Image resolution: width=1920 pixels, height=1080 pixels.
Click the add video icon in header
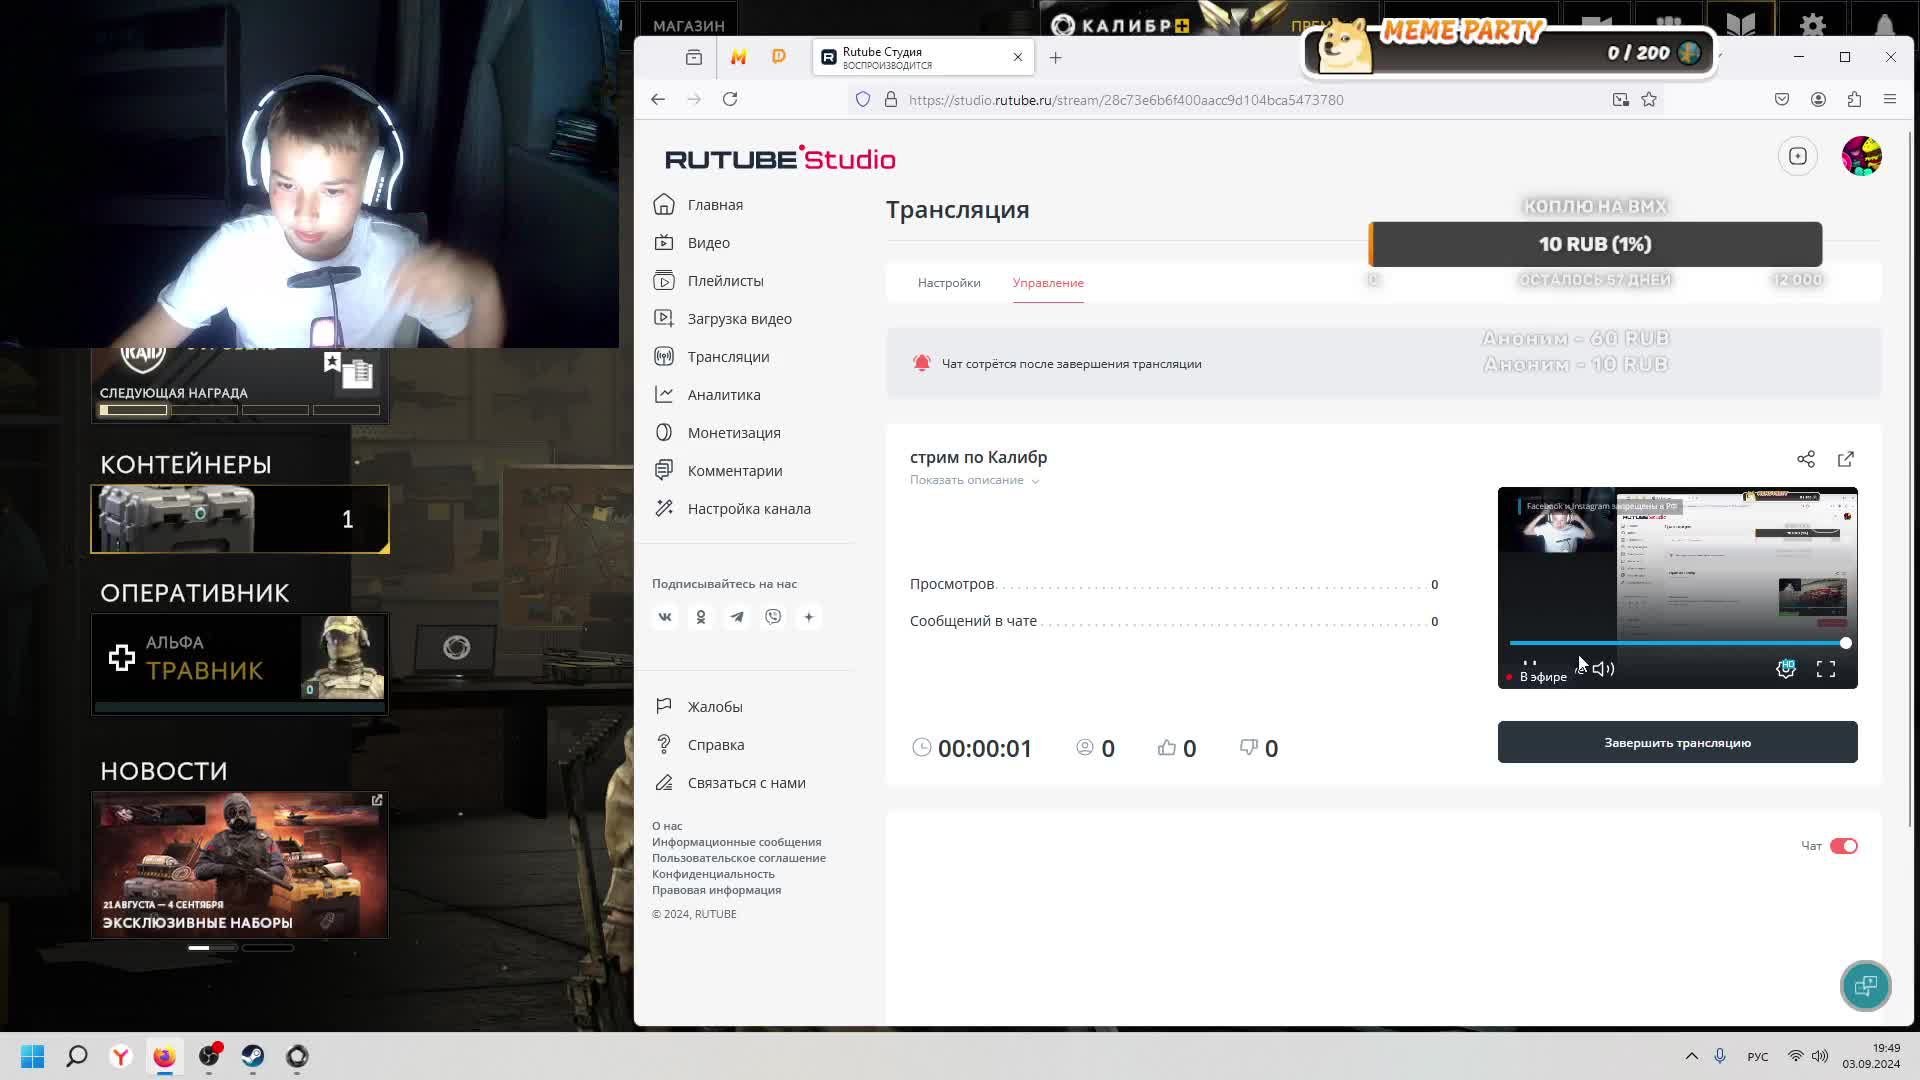[x=1797, y=156]
